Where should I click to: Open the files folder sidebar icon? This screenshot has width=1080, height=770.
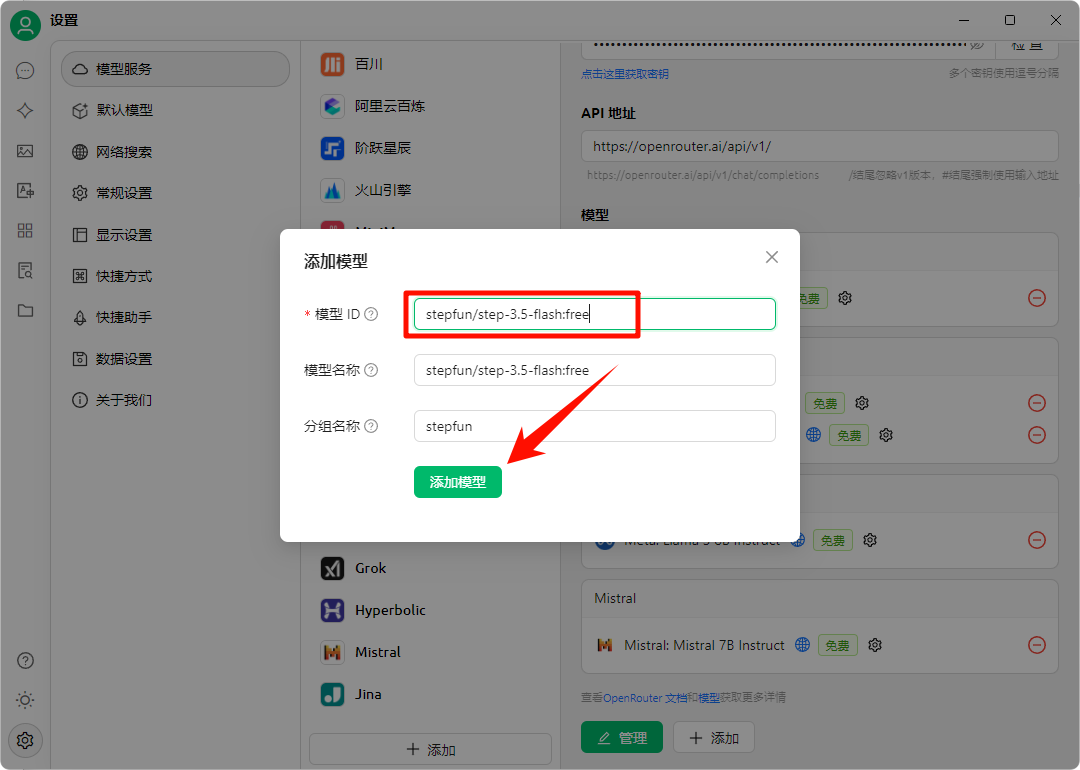click(x=25, y=311)
